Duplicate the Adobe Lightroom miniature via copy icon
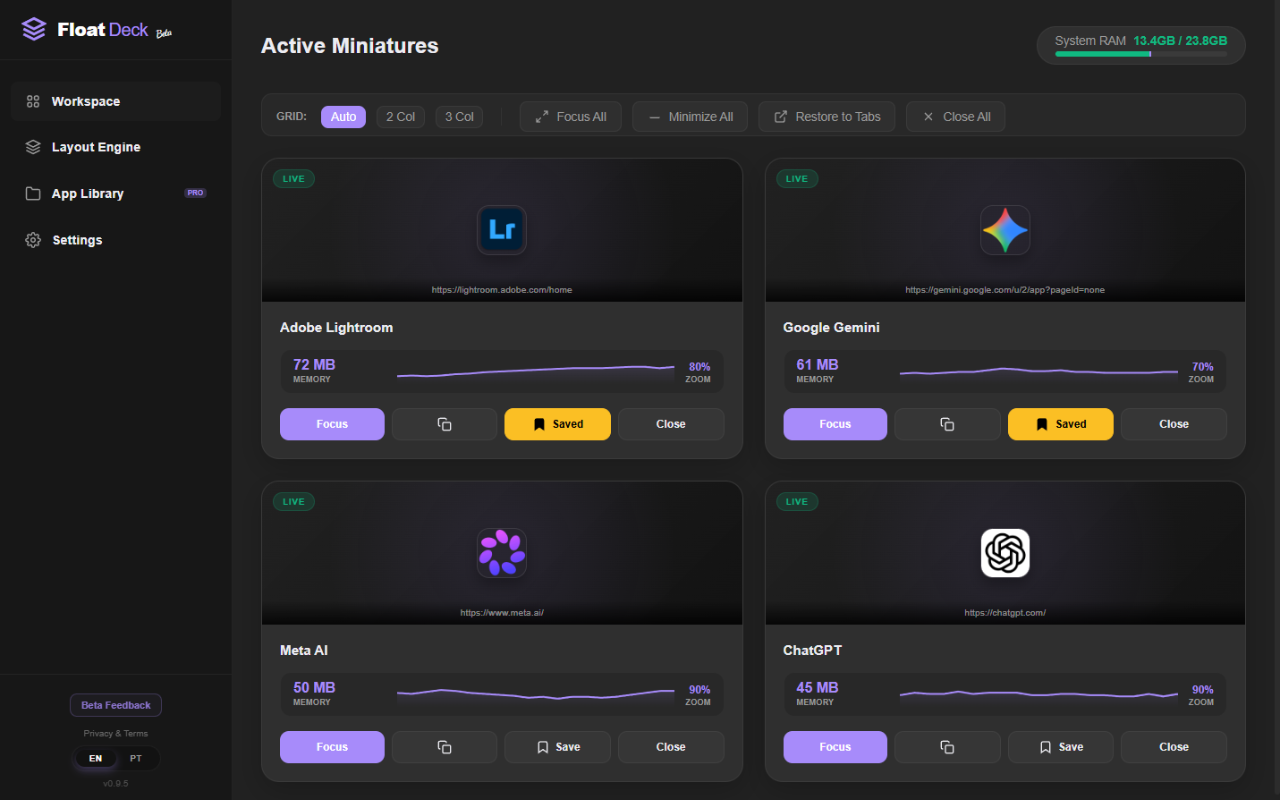This screenshot has width=1280, height=800. (x=445, y=424)
